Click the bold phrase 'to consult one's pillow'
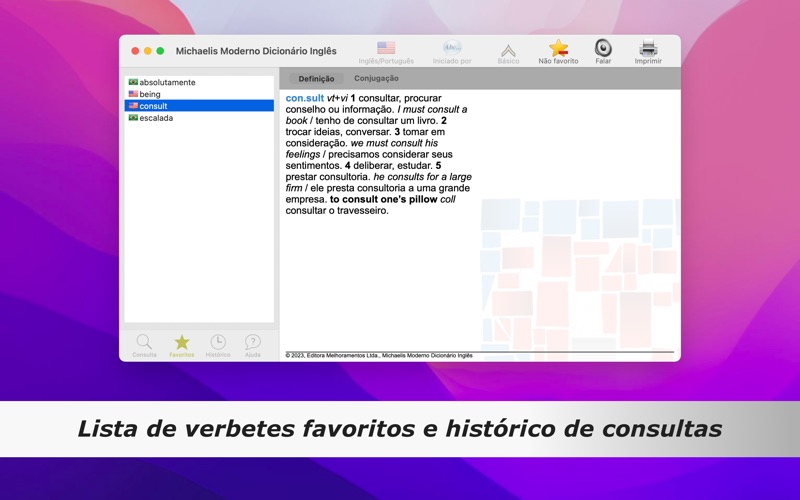800x500 pixels. (384, 199)
